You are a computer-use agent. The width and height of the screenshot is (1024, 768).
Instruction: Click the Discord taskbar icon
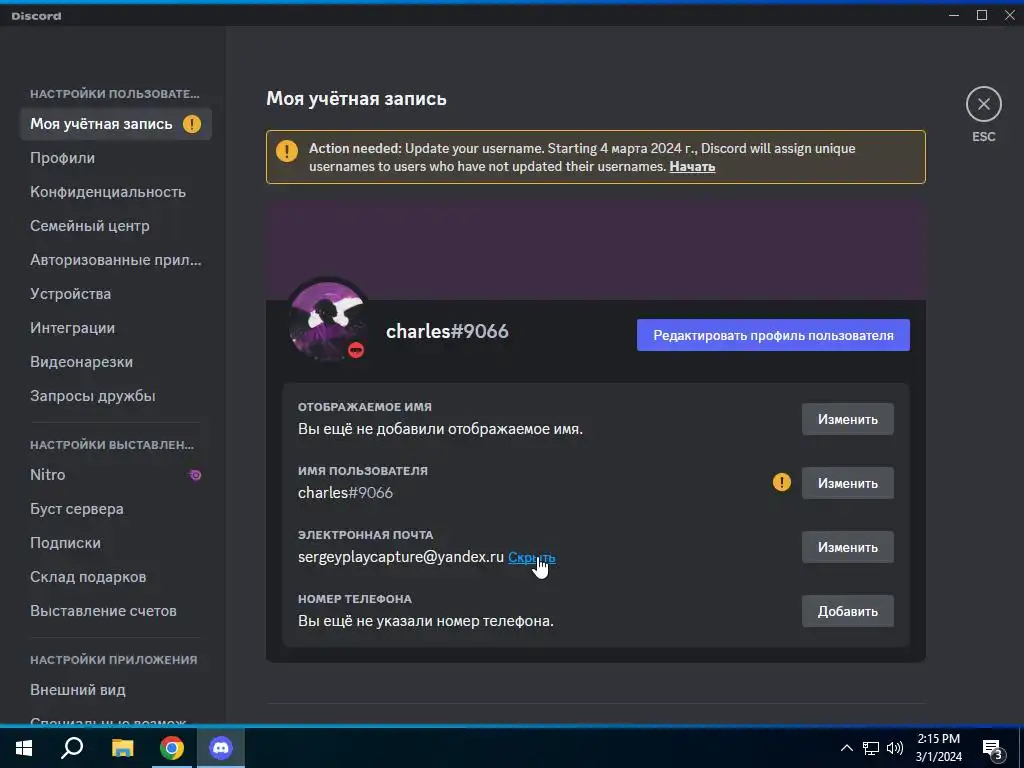pyautogui.click(x=221, y=748)
